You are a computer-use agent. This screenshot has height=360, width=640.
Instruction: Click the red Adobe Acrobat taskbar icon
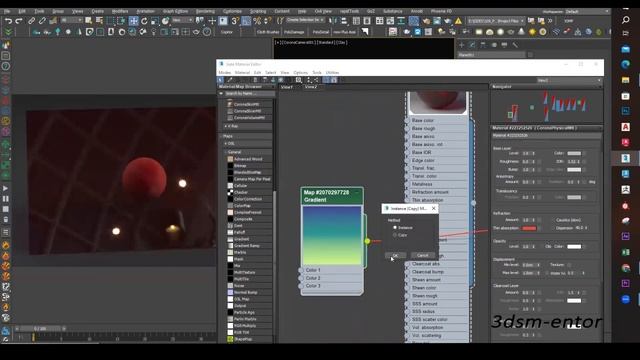click(x=625, y=127)
